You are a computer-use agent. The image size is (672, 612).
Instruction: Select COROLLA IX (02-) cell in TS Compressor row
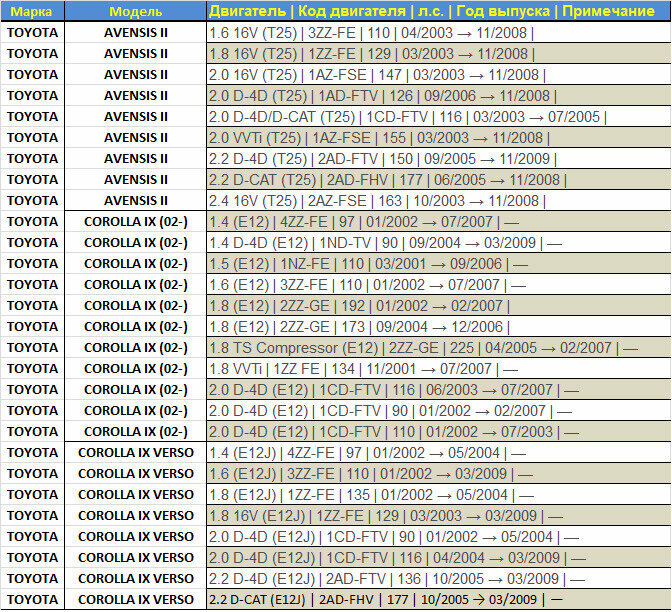[x=135, y=348]
